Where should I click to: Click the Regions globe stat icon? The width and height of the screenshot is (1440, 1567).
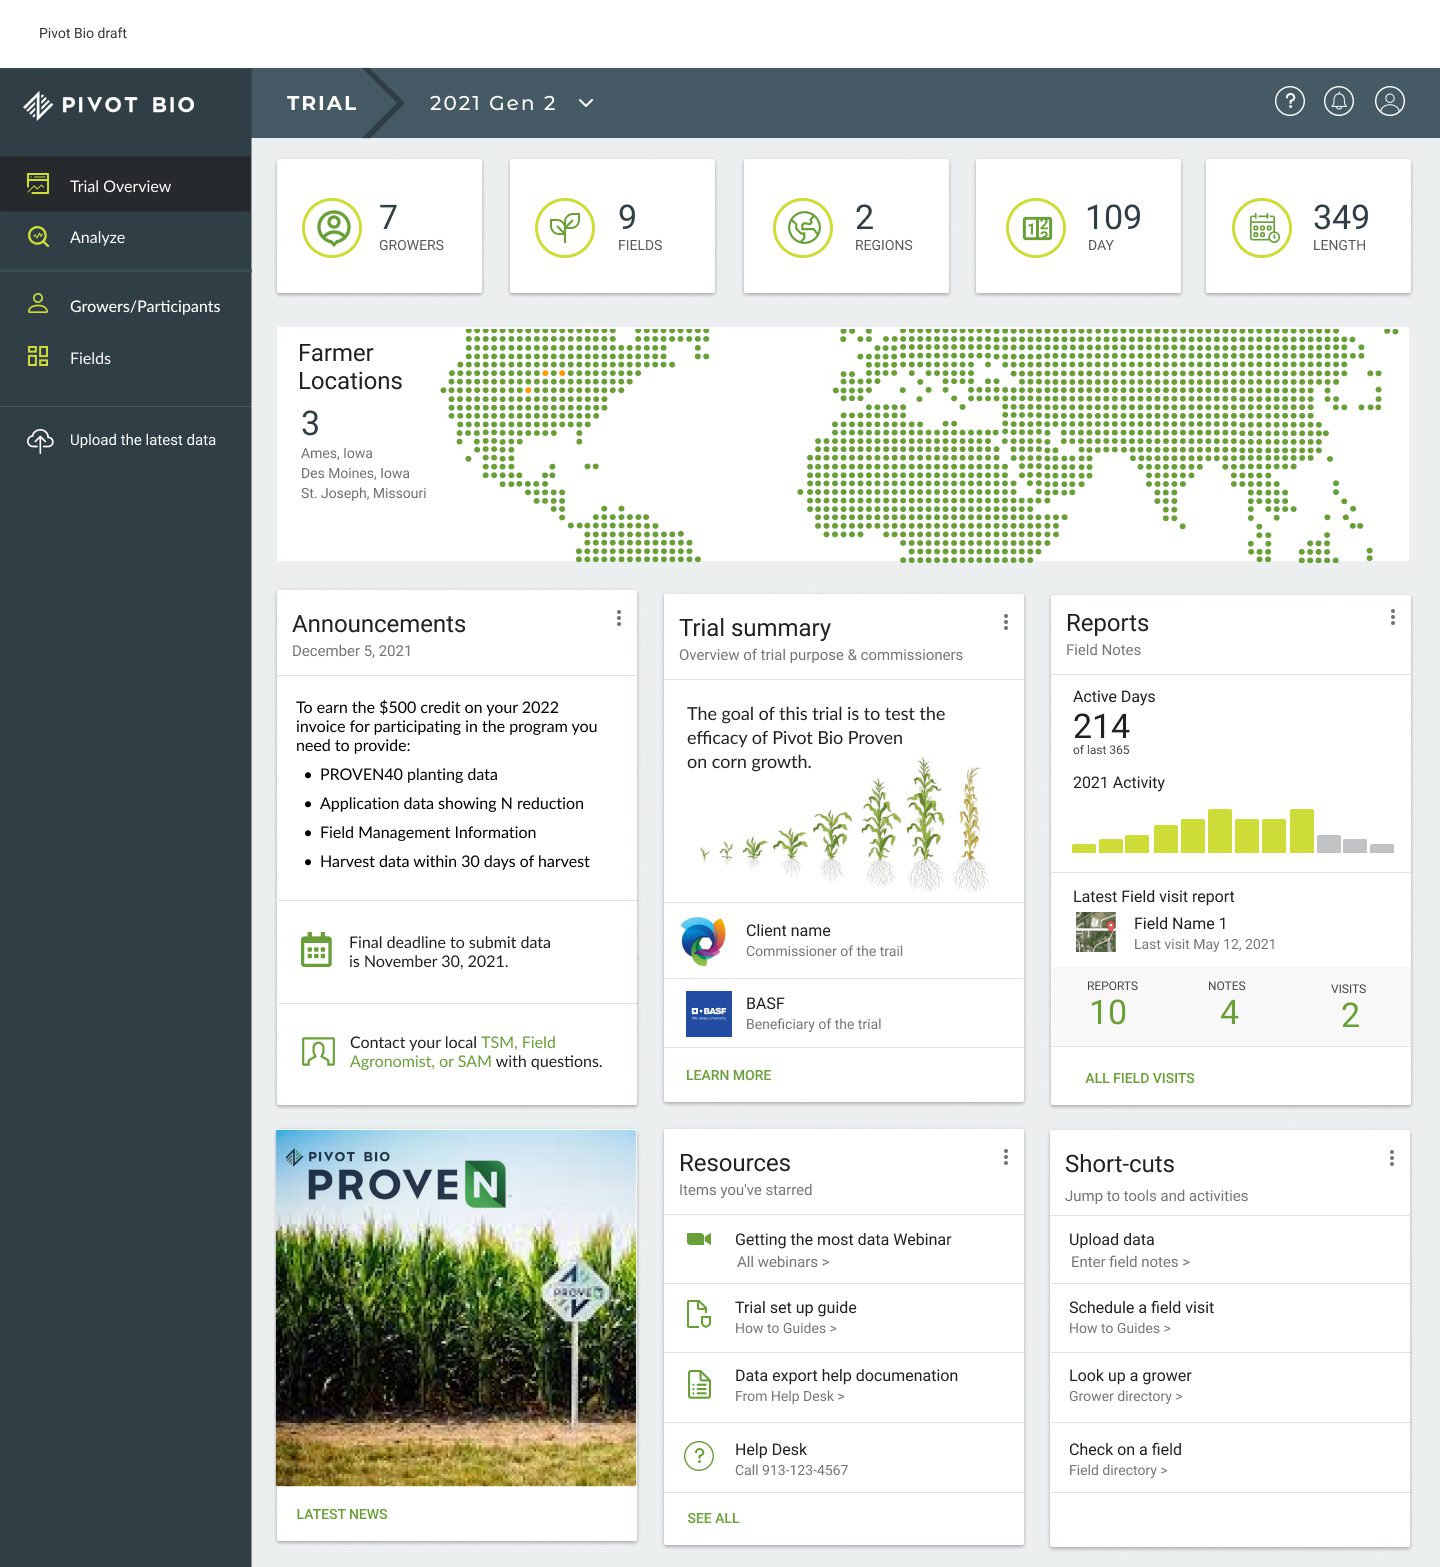point(803,228)
